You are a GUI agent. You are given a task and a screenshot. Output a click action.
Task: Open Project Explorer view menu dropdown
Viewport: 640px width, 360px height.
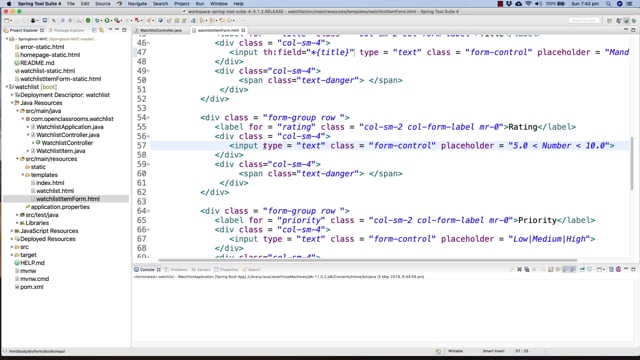(x=110, y=30)
